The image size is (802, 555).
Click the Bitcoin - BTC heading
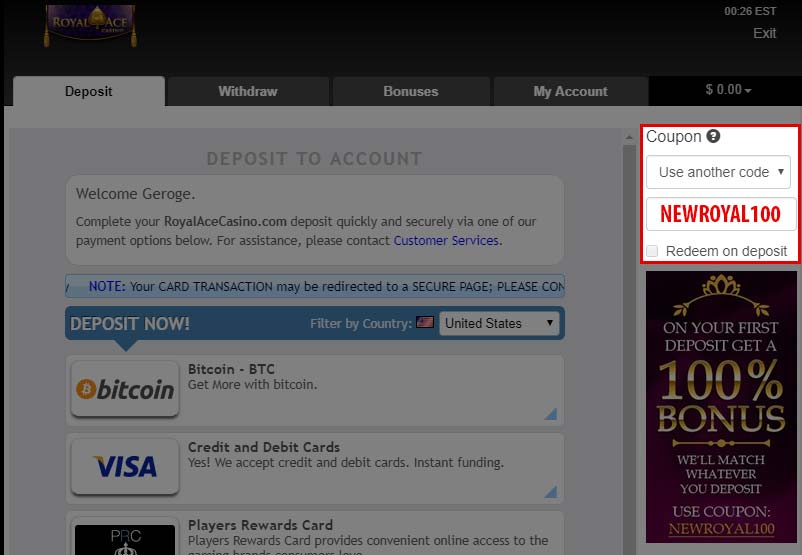231,369
